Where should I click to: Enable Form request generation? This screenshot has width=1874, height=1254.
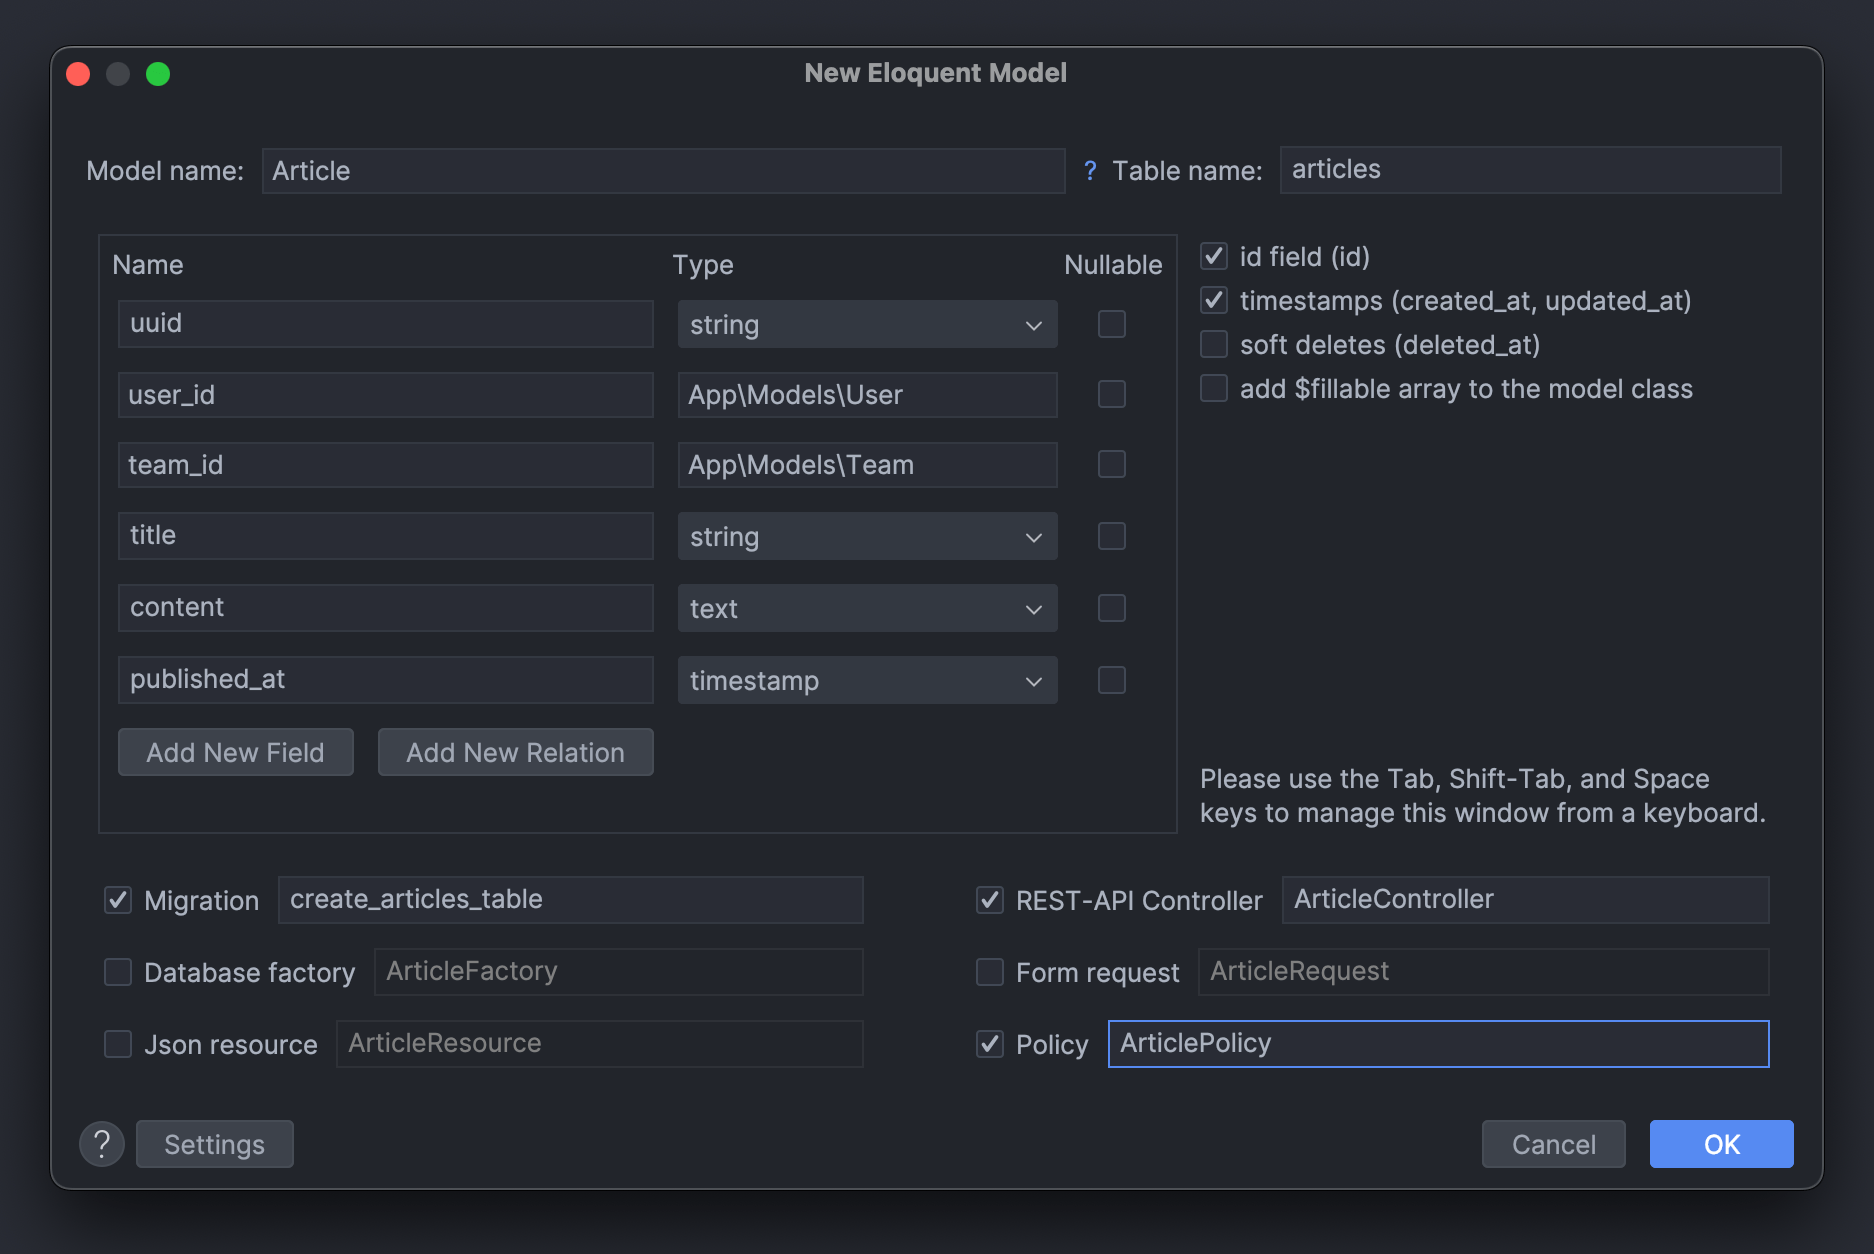pos(989,971)
